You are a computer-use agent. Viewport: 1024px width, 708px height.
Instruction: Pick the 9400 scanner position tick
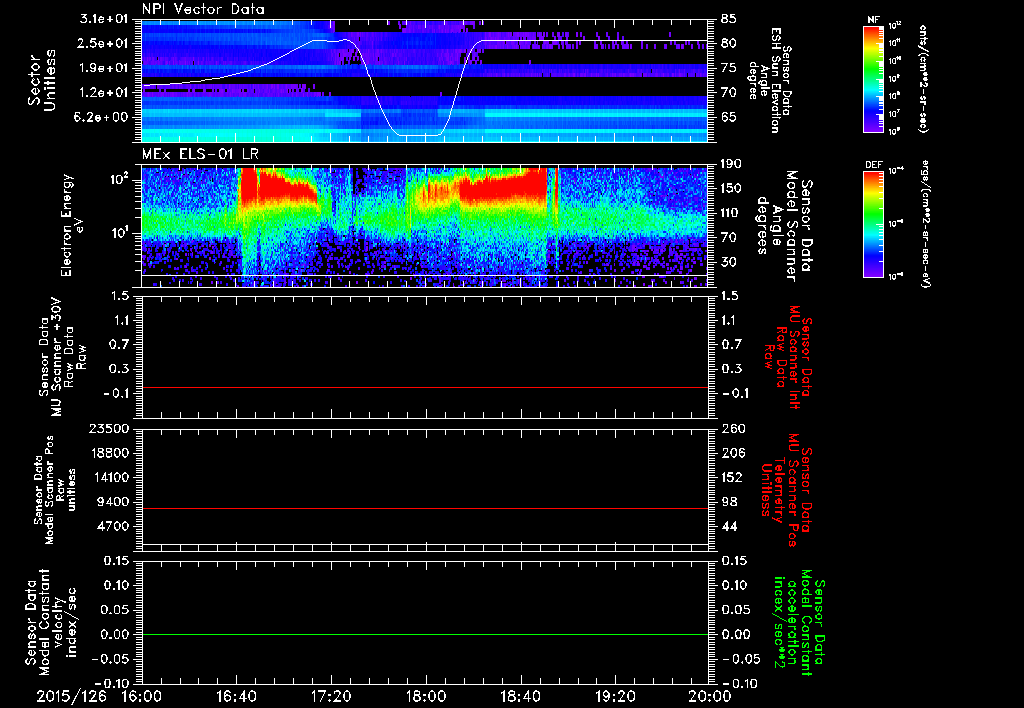tap(114, 502)
